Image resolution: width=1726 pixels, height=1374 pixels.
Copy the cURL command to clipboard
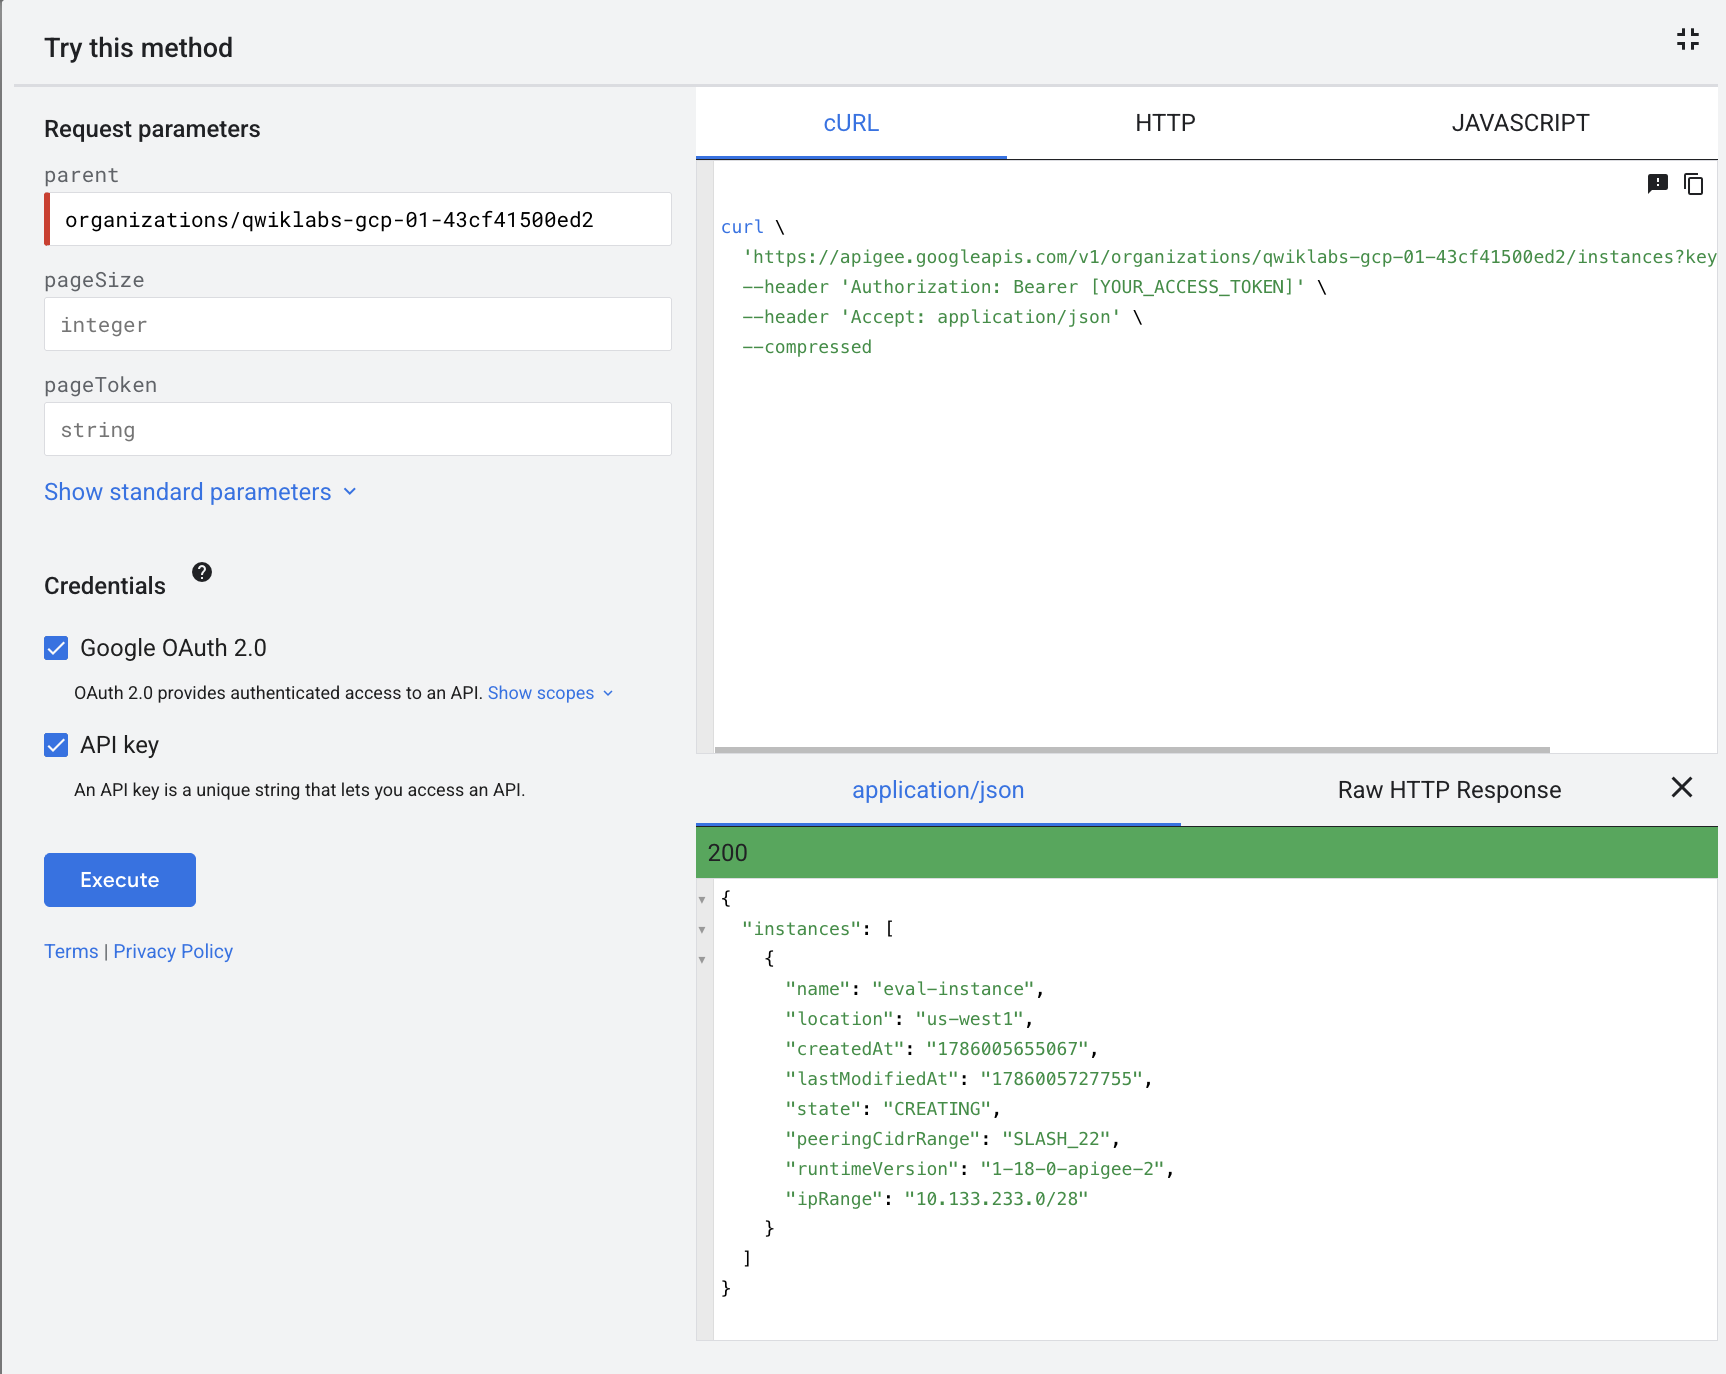tap(1693, 184)
